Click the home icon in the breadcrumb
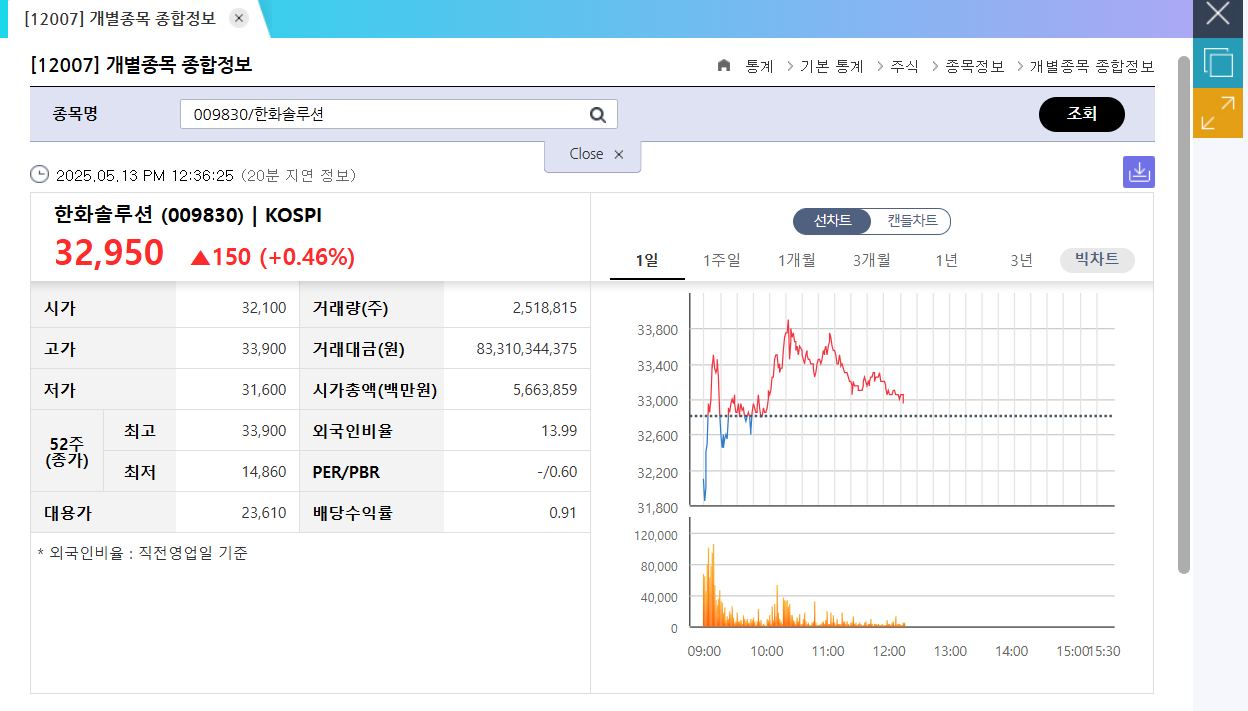The width and height of the screenshot is (1248, 711). 723,66
